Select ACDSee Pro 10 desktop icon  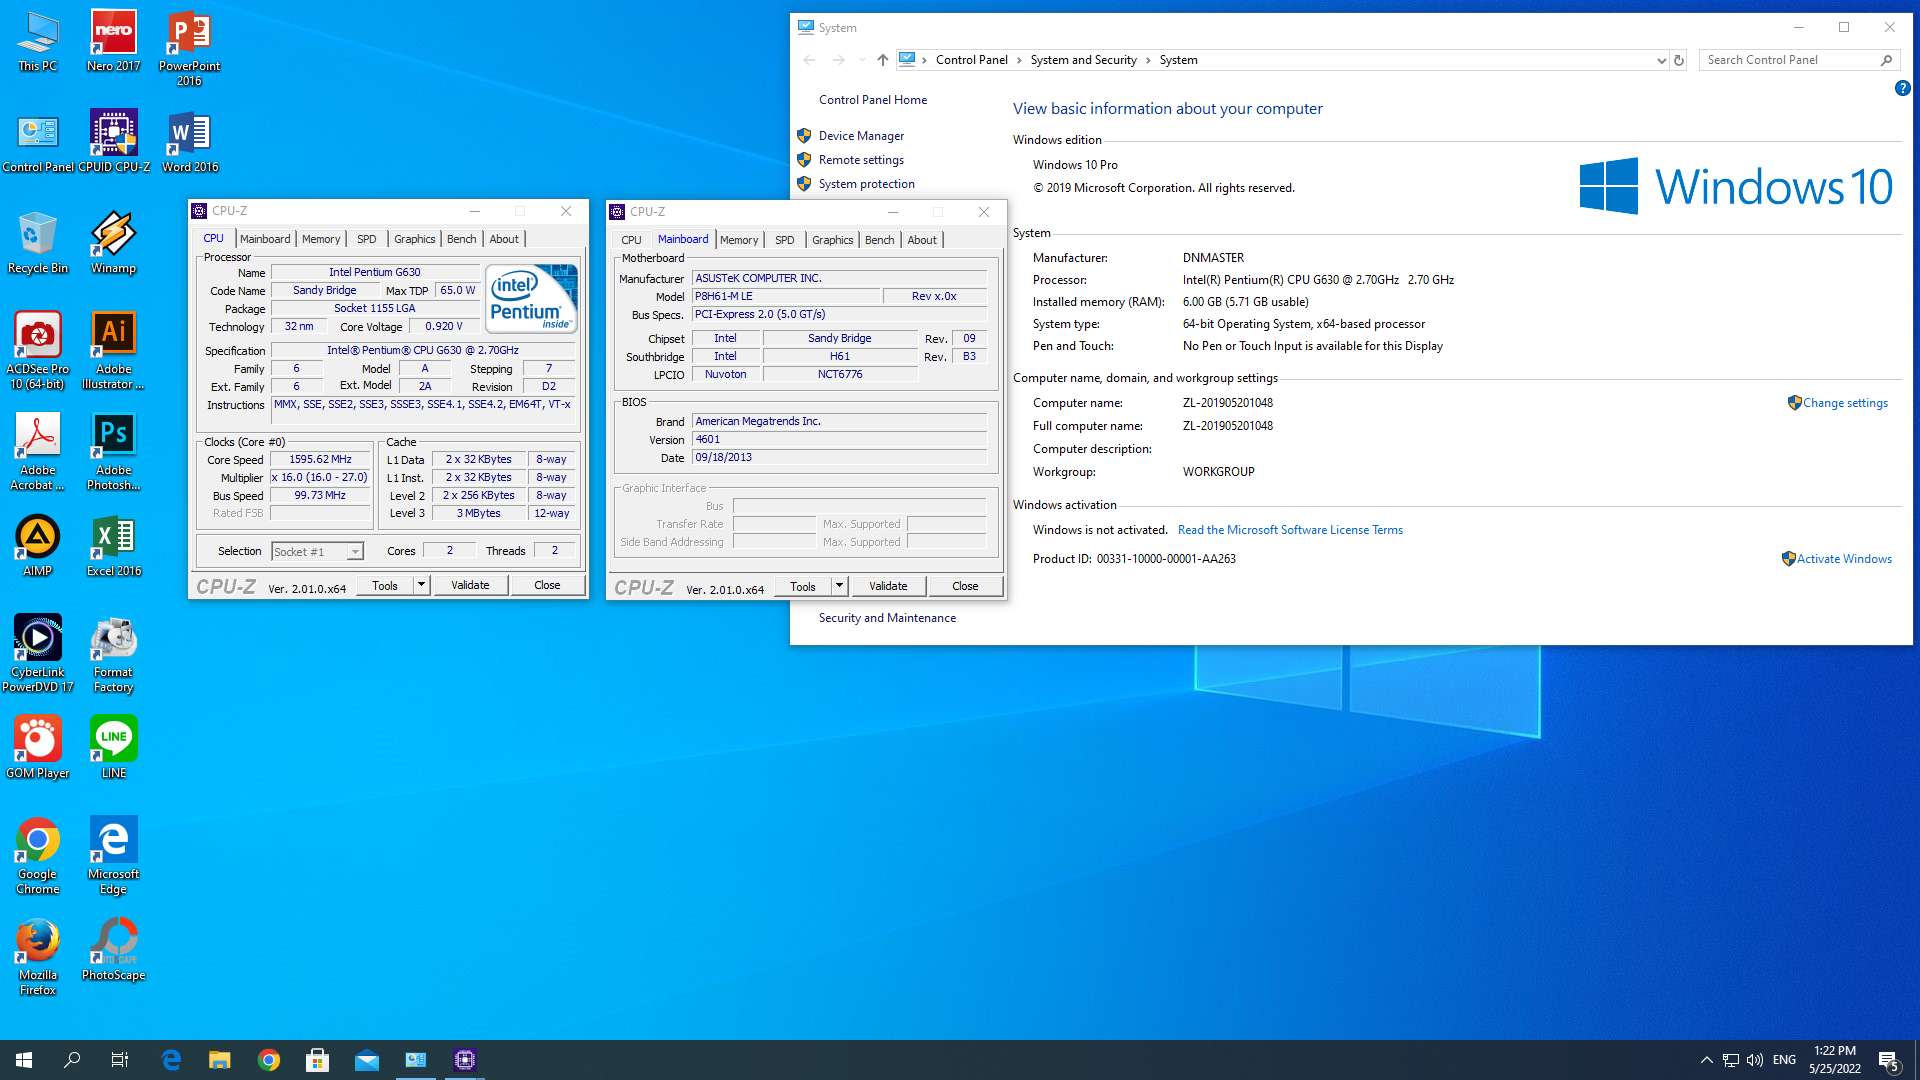point(38,351)
